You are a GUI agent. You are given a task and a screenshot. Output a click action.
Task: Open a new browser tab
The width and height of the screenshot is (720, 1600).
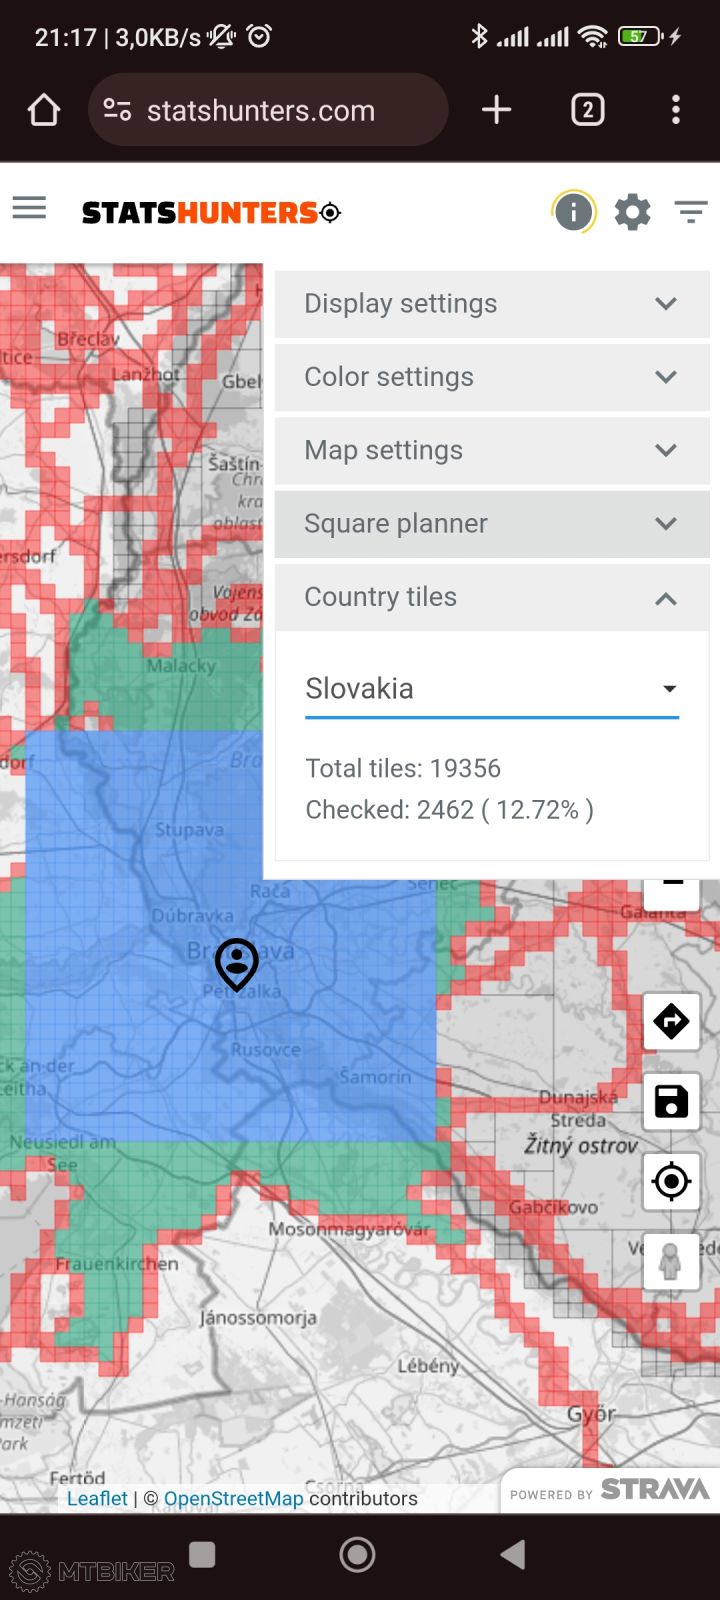496,110
